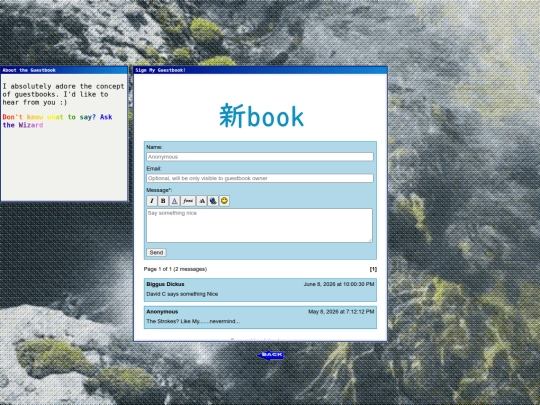The width and height of the screenshot is (540, 405).
Task: Click the poster name "Biggus Dickus"
Action: click(x=165, y=284)
